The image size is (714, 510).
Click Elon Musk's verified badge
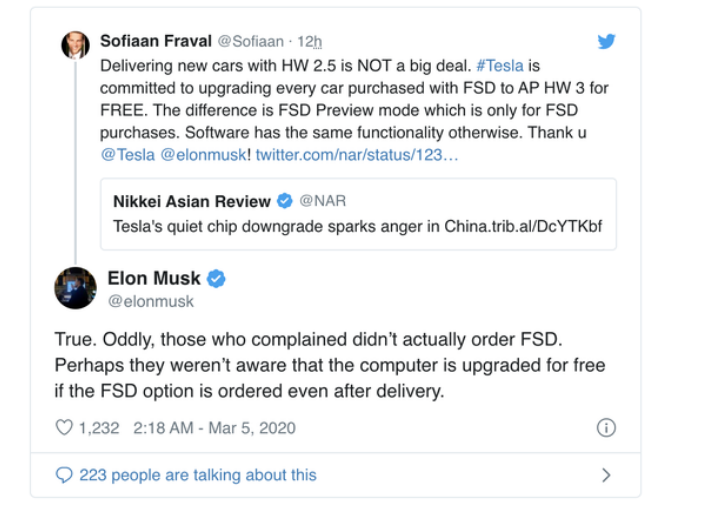click(x=216, y=278)
